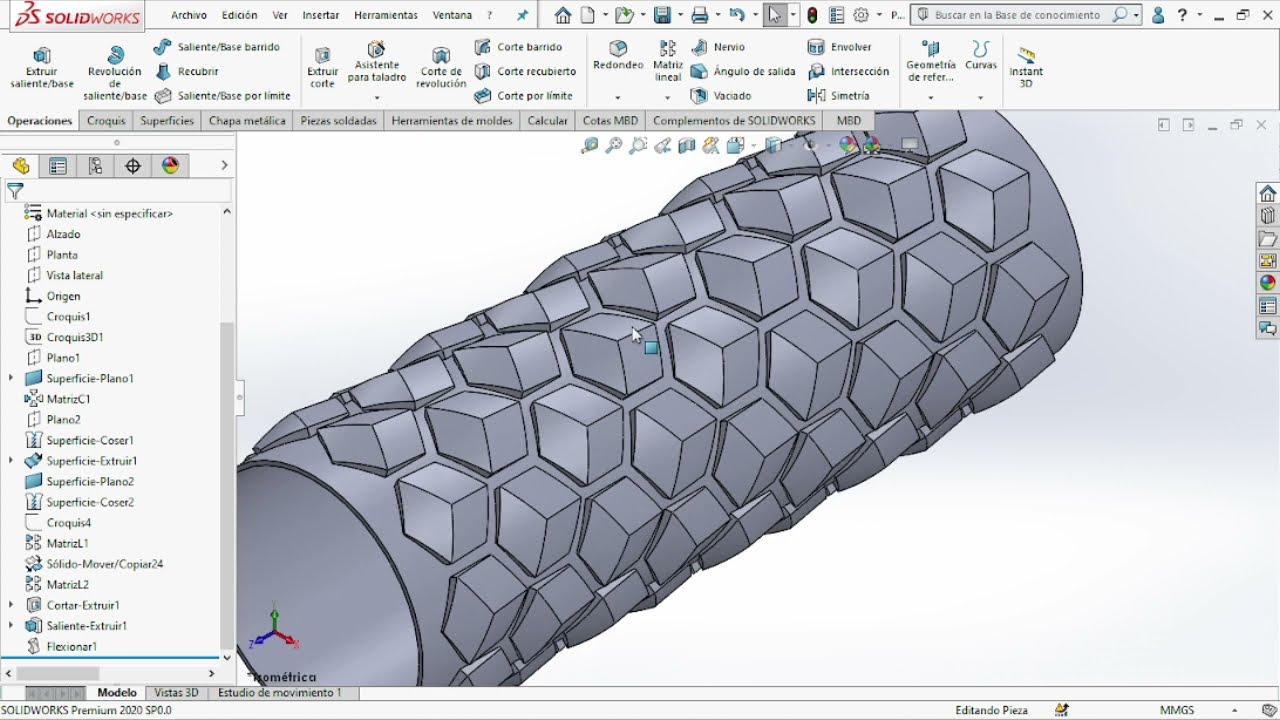The width and height of the screenshot is (1280, 720).
Task: Click the Zoom to fit view icon
Action: 590,146
